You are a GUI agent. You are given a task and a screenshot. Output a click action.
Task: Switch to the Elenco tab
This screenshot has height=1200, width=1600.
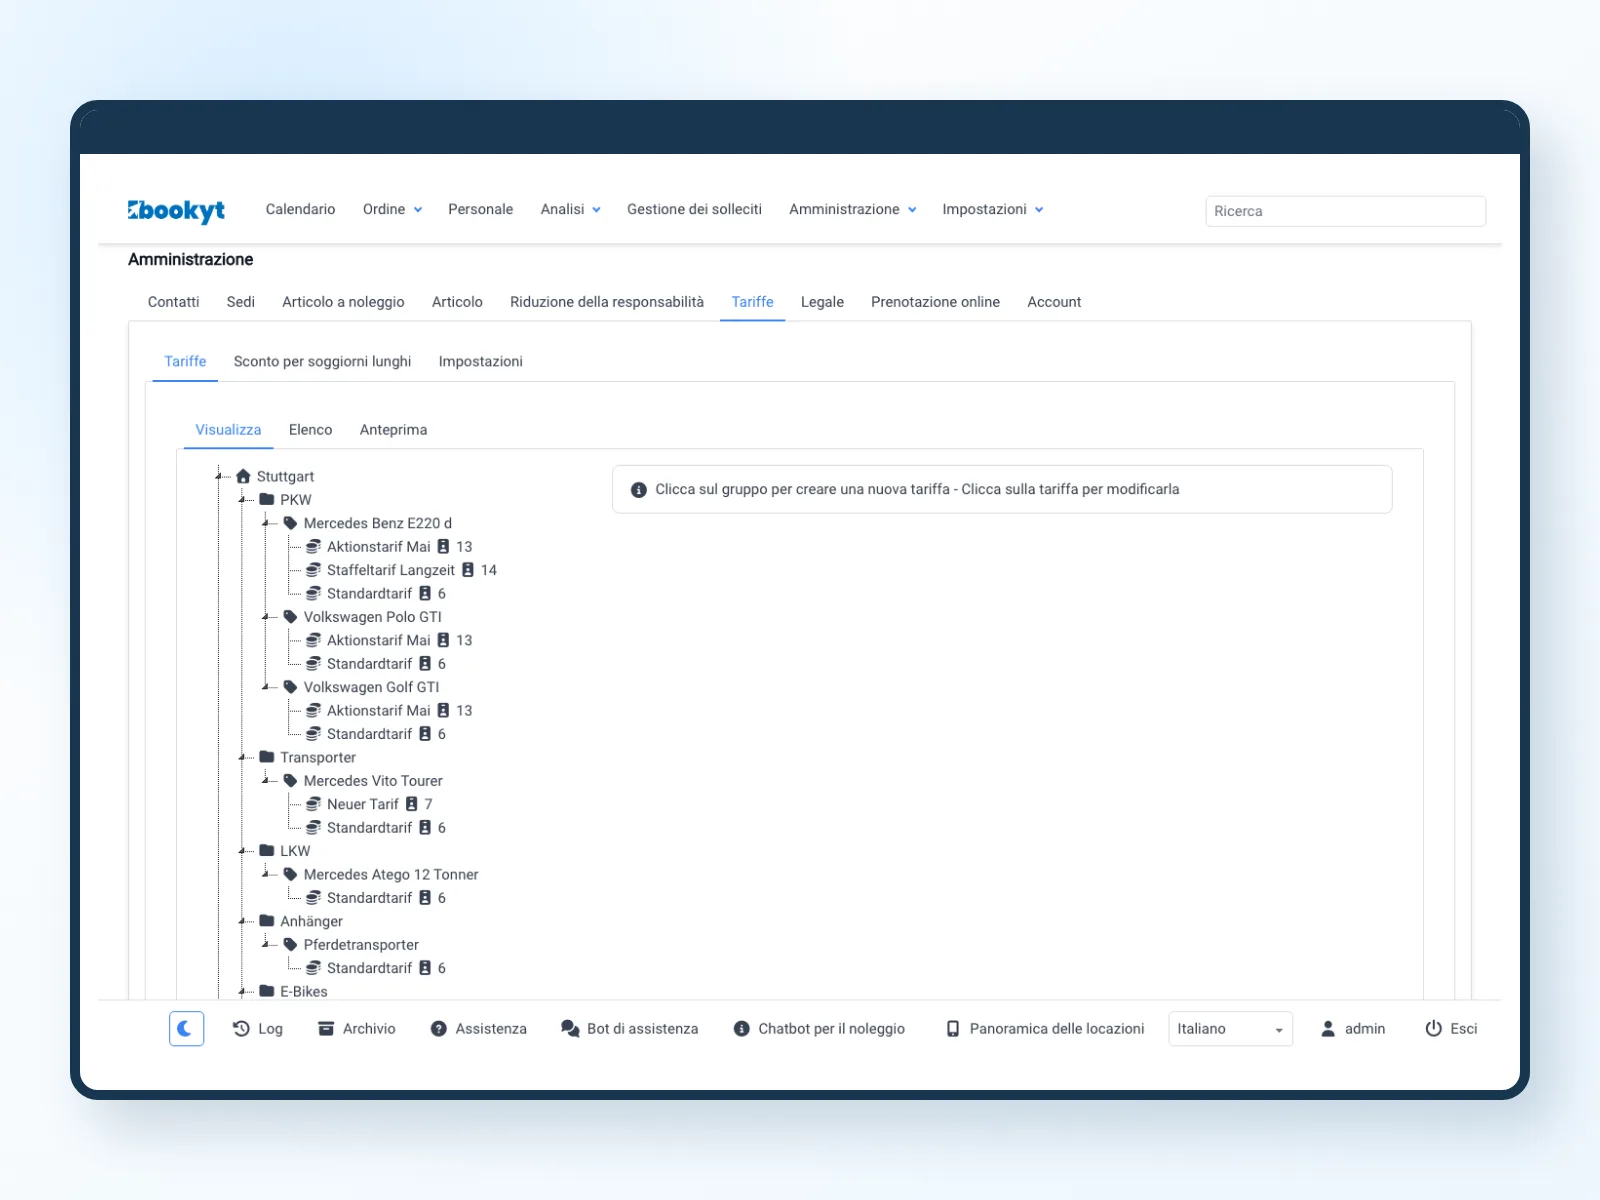point(310,430)
